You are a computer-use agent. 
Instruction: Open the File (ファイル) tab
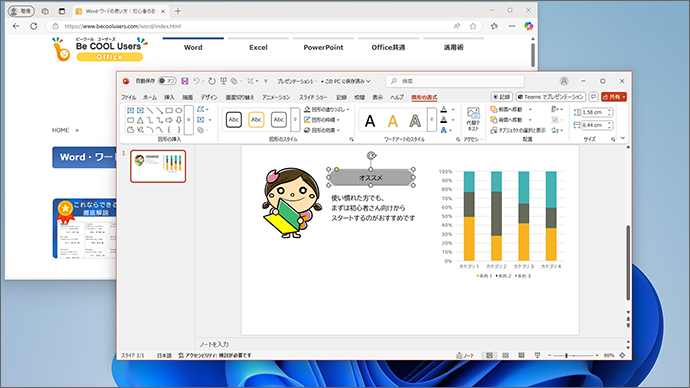pos(128,97)
